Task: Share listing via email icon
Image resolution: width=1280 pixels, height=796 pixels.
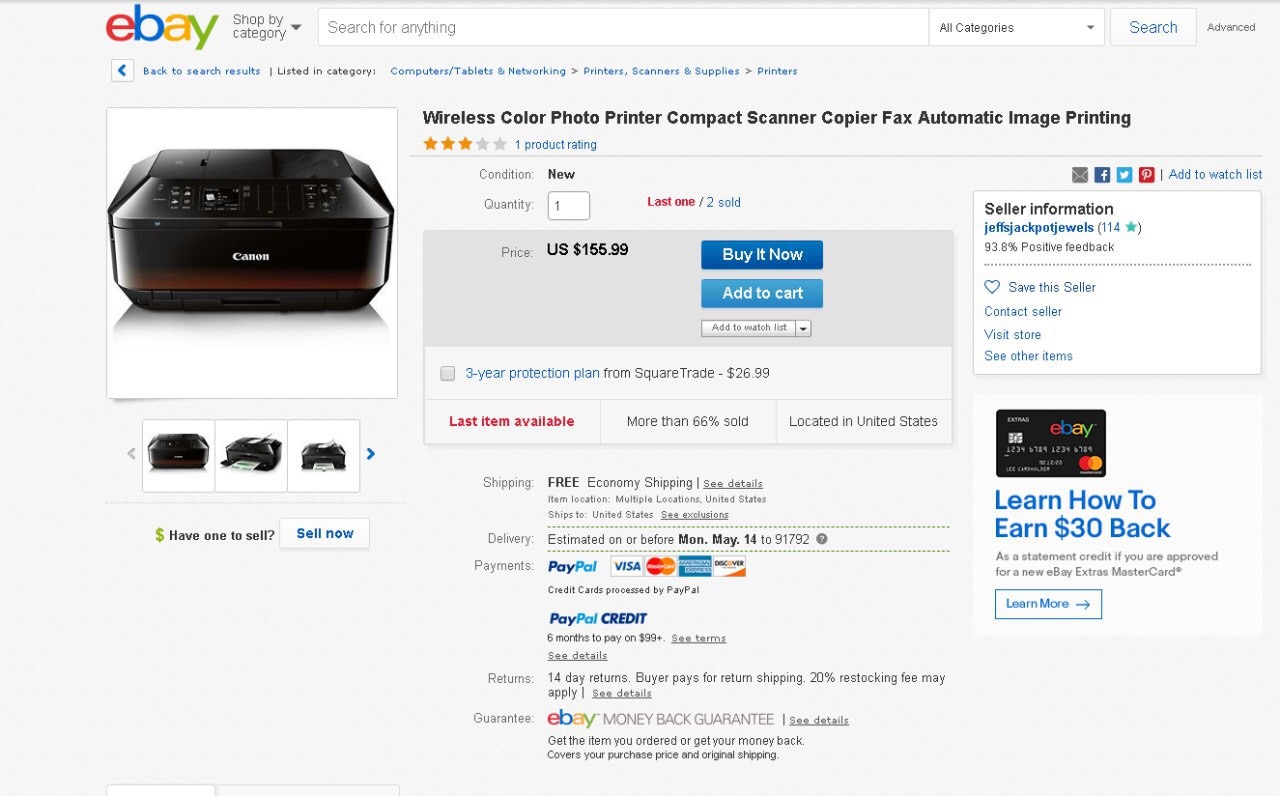Action: [x=1080, y=175]
